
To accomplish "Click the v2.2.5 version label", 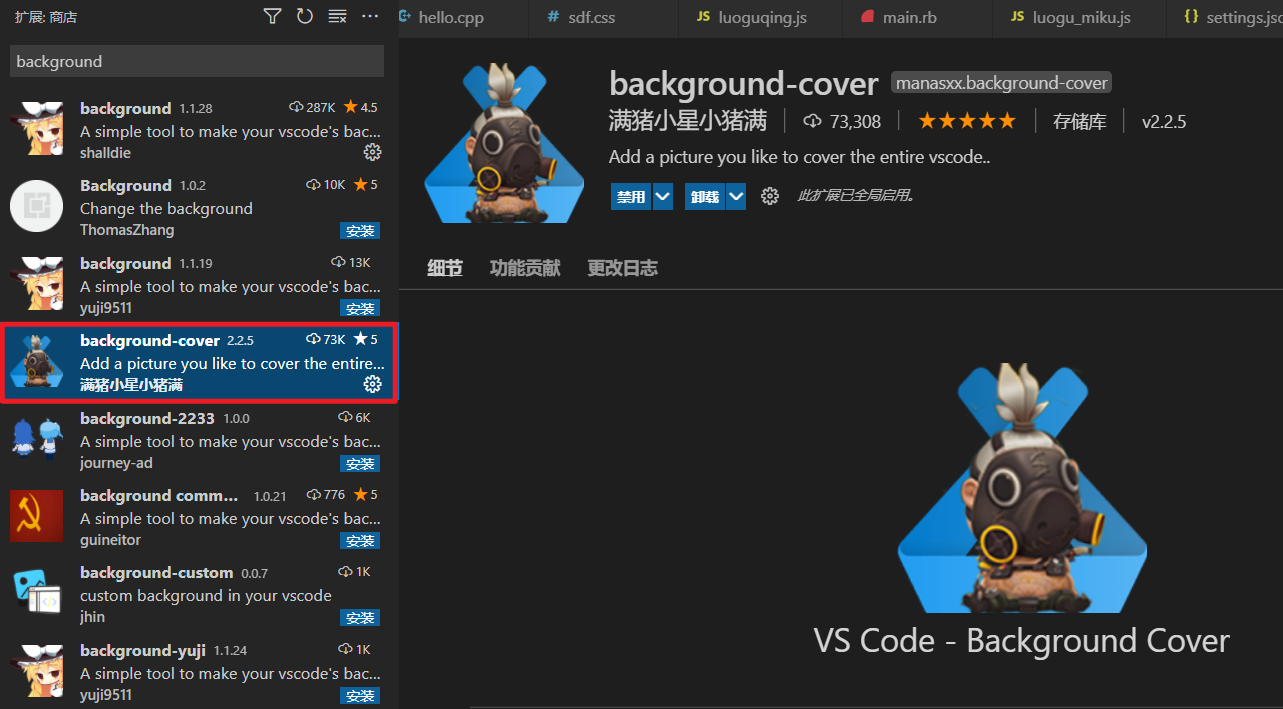I will (1164, 122).
